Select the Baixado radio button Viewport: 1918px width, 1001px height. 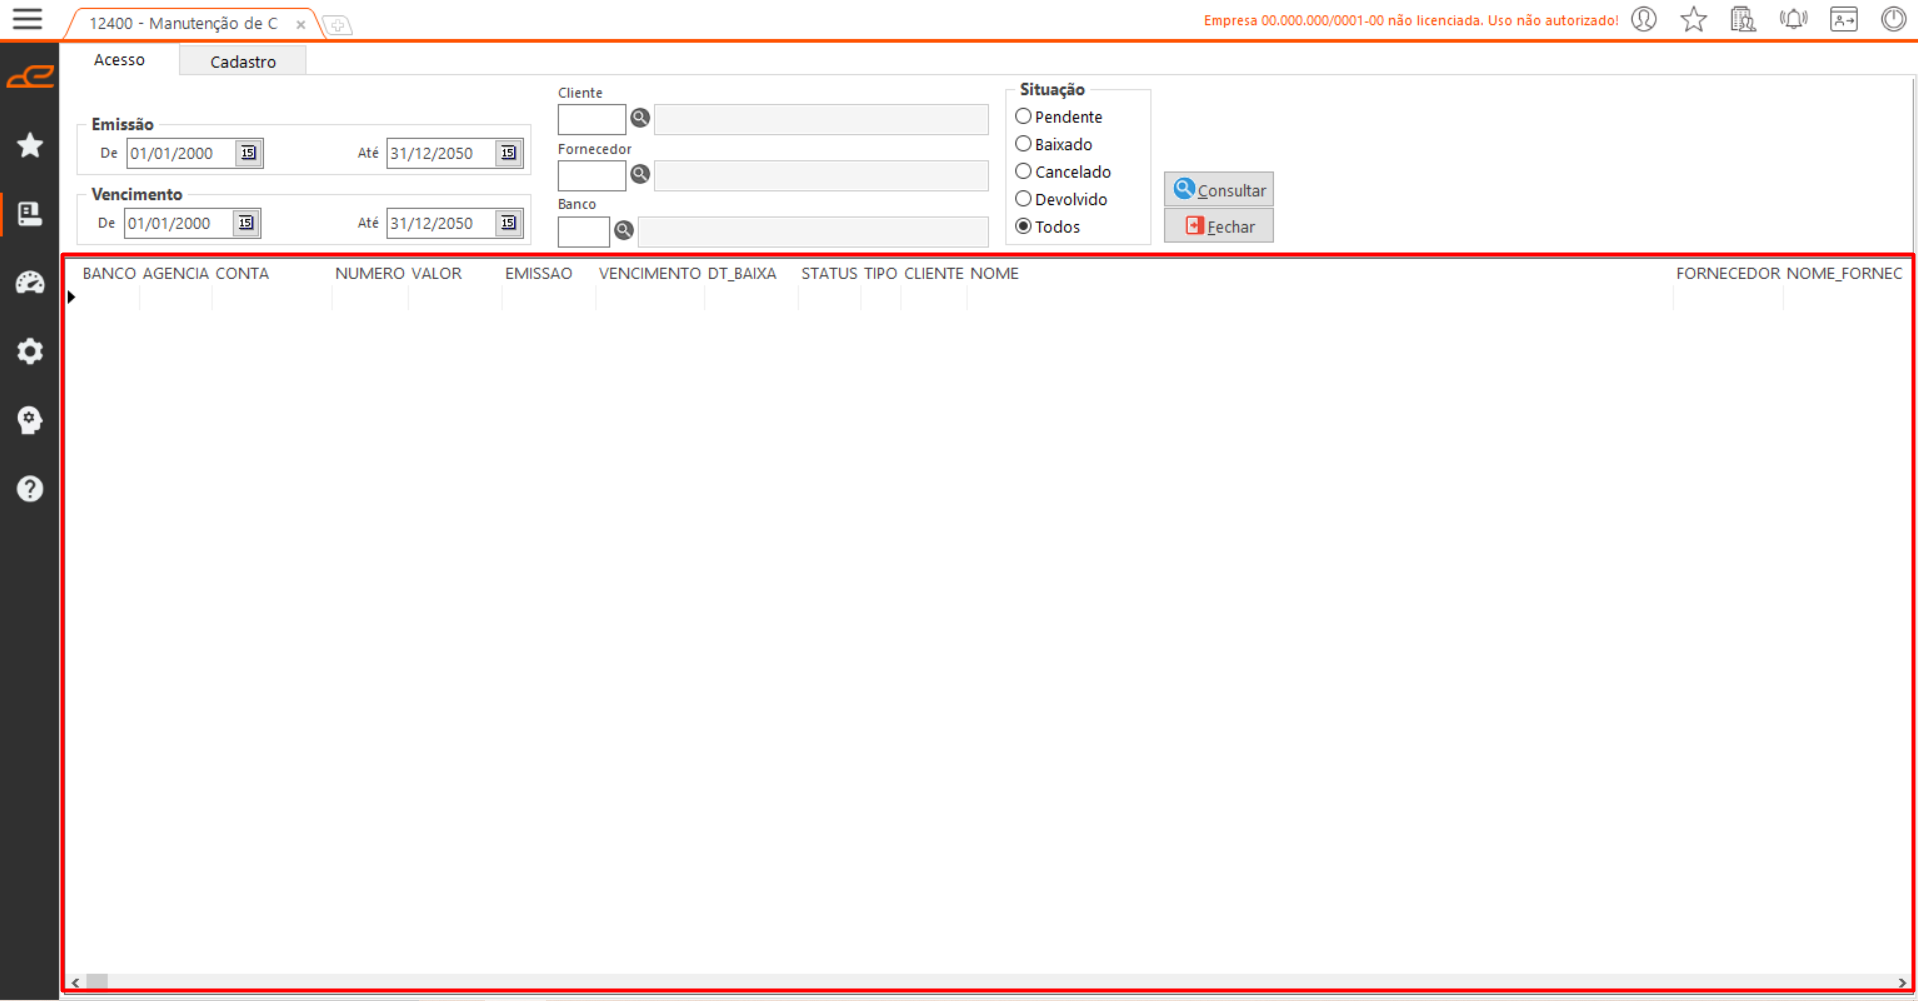(x=1023, y=144)
